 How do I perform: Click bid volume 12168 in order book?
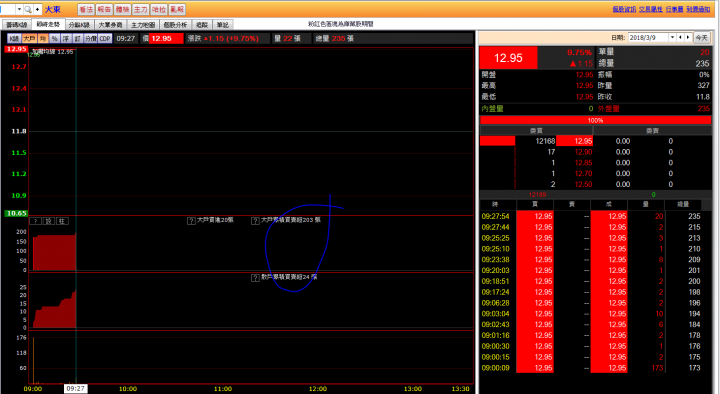545,141
